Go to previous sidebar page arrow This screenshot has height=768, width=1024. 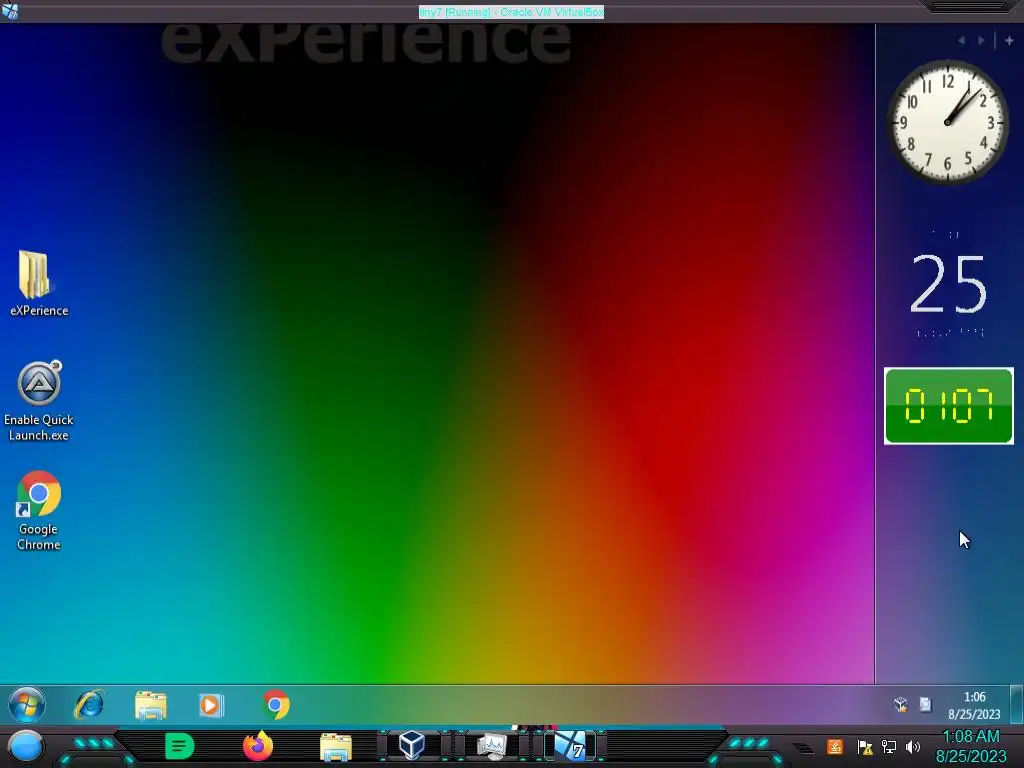[x=961, y=40]
